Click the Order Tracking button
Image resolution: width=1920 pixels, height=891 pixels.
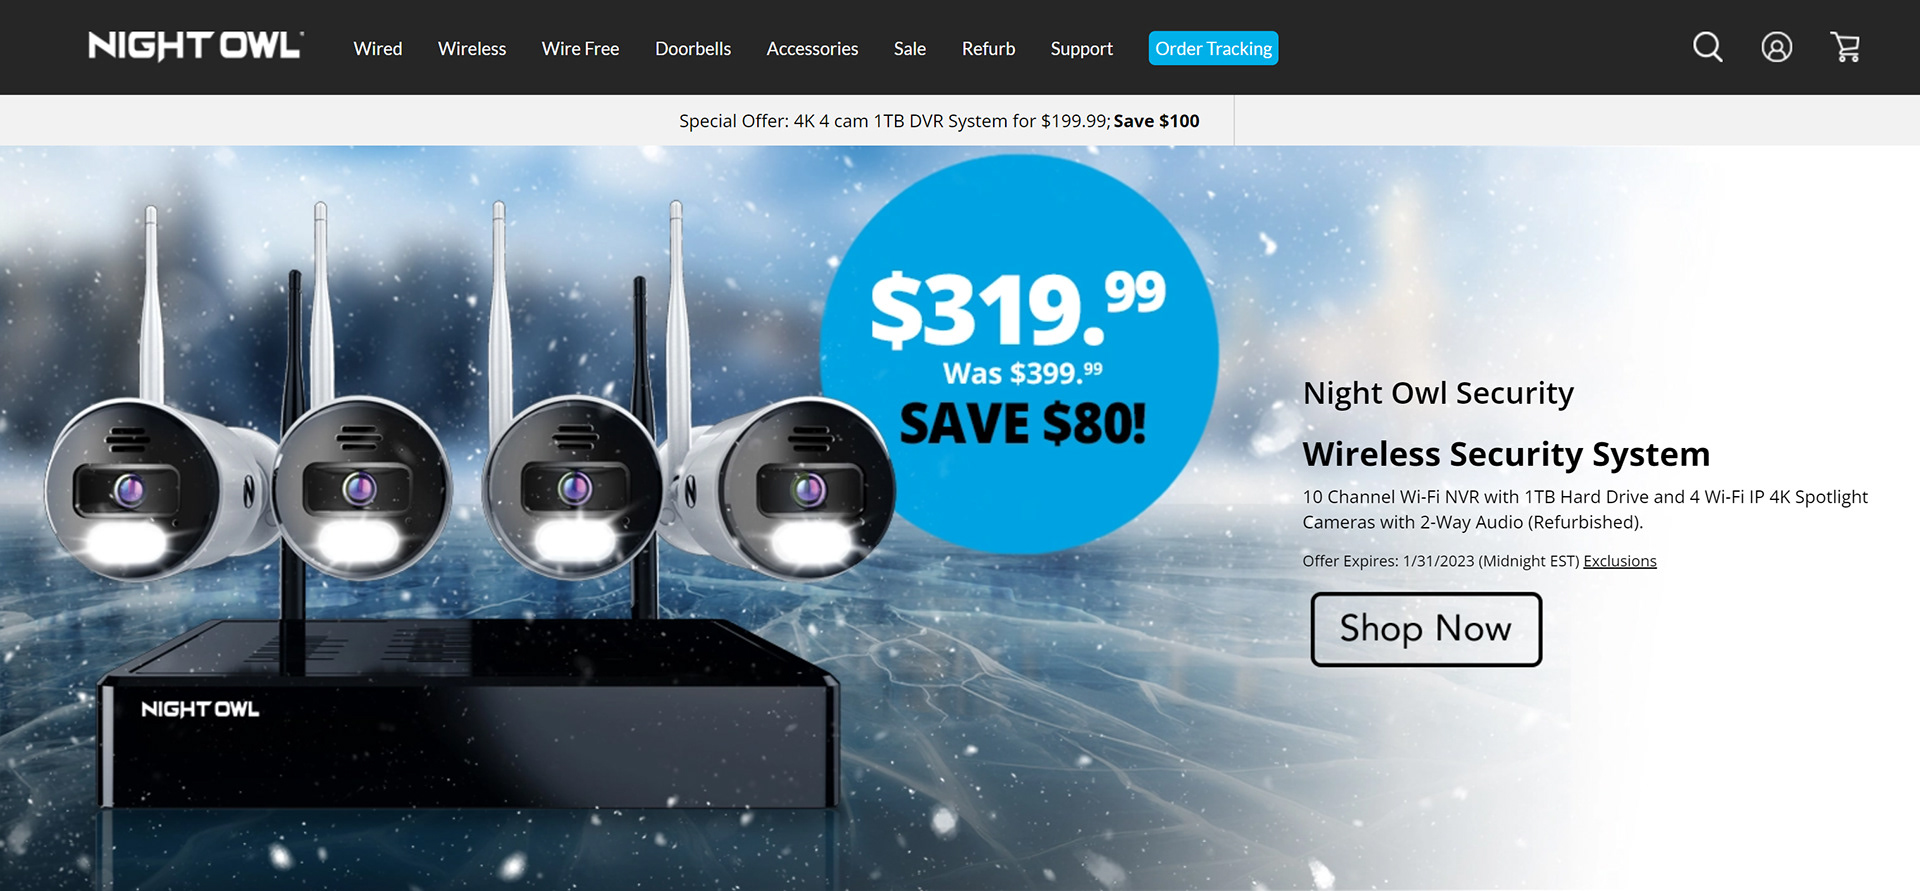1213,48
